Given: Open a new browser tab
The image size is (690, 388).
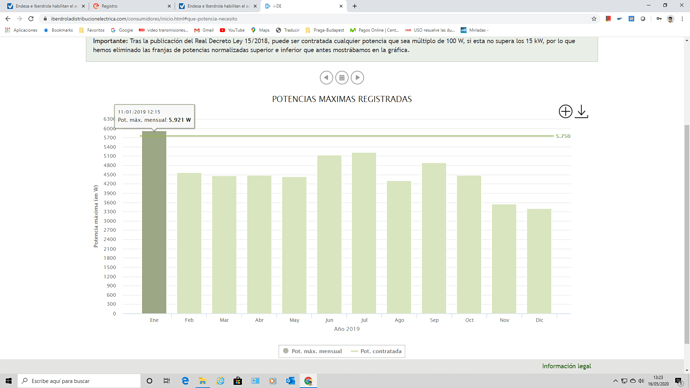Looking at the screenshot, I should (x=355, y=6).
